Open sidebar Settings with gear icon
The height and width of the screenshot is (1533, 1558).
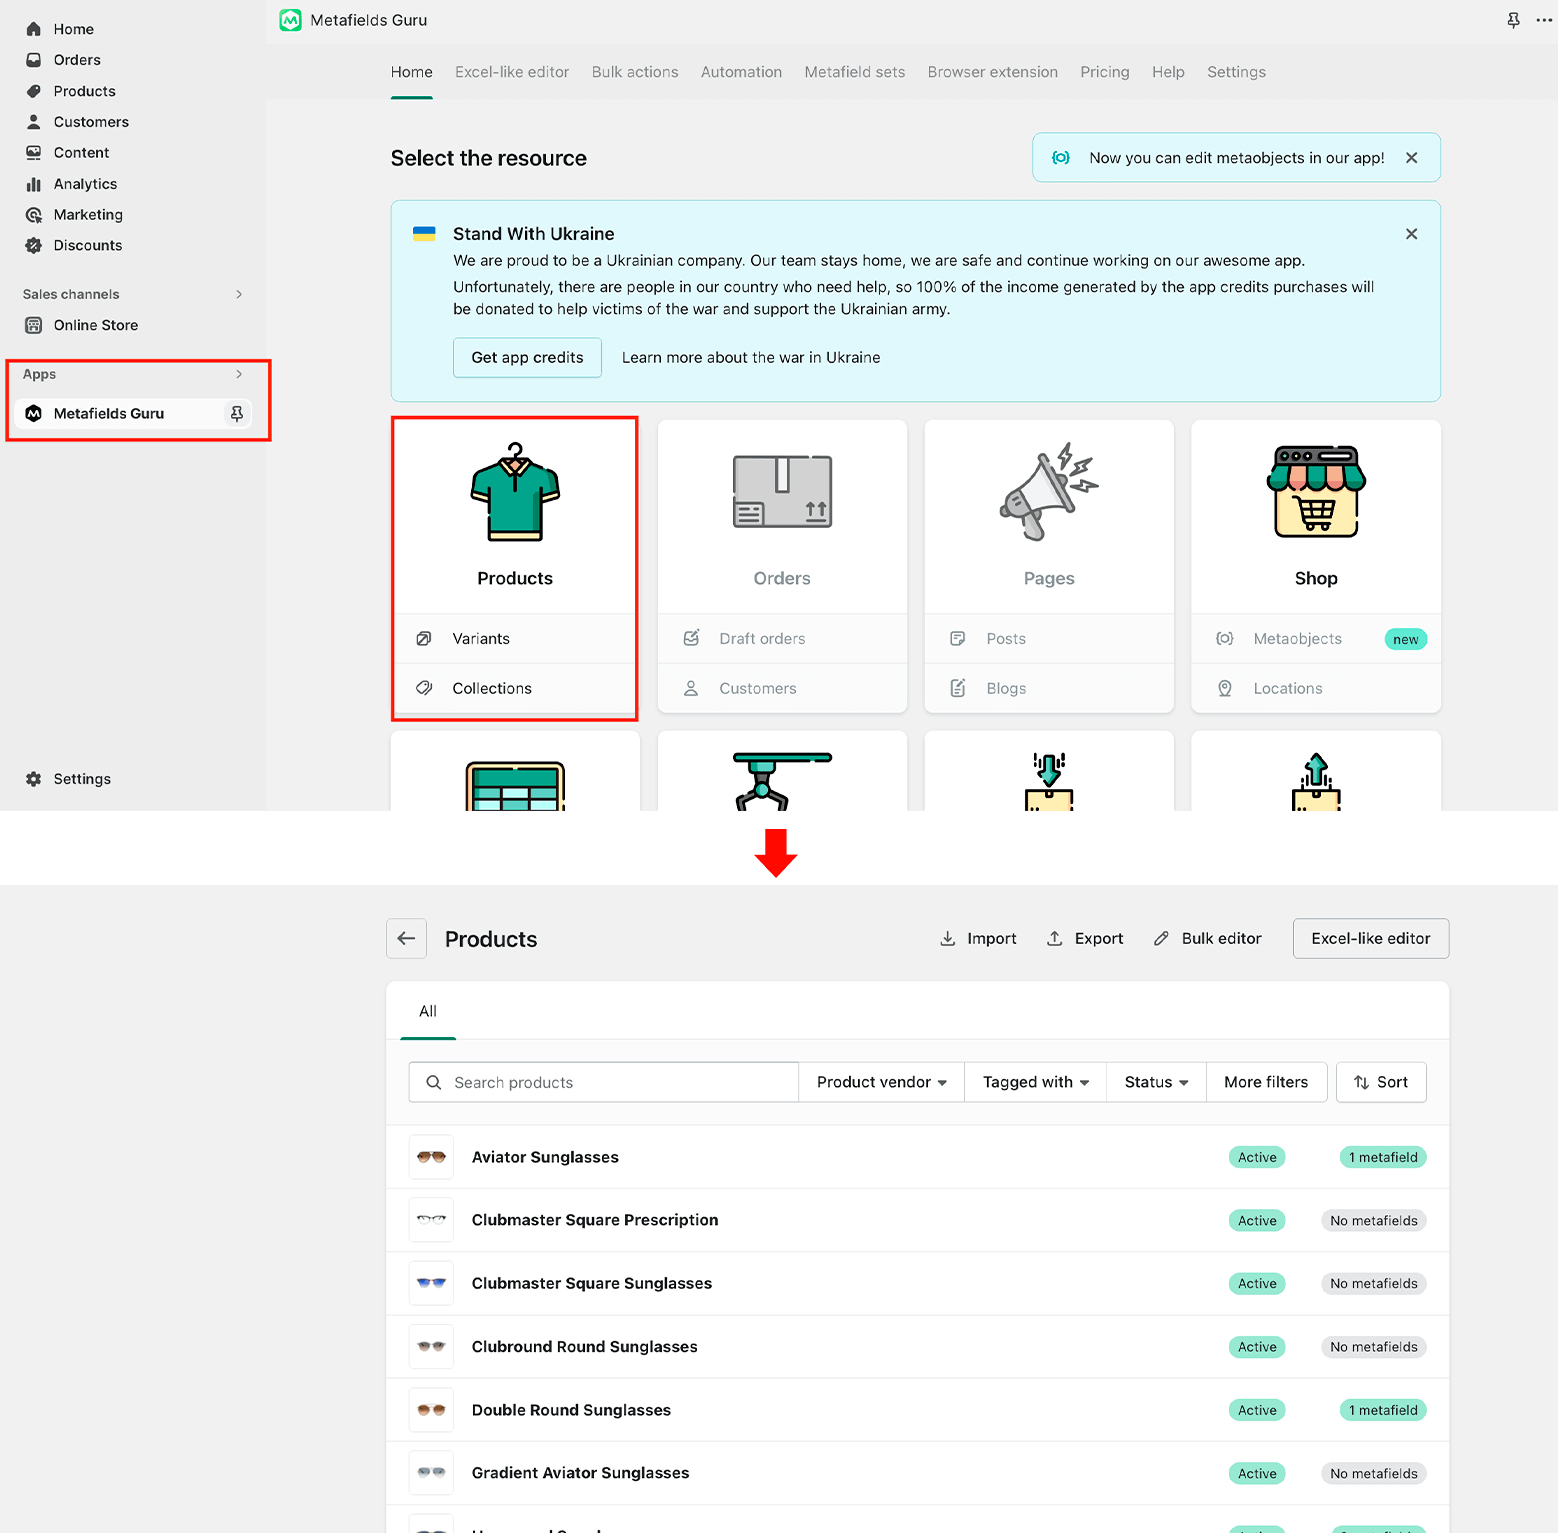pyautogui.click(x=82, y=779)
